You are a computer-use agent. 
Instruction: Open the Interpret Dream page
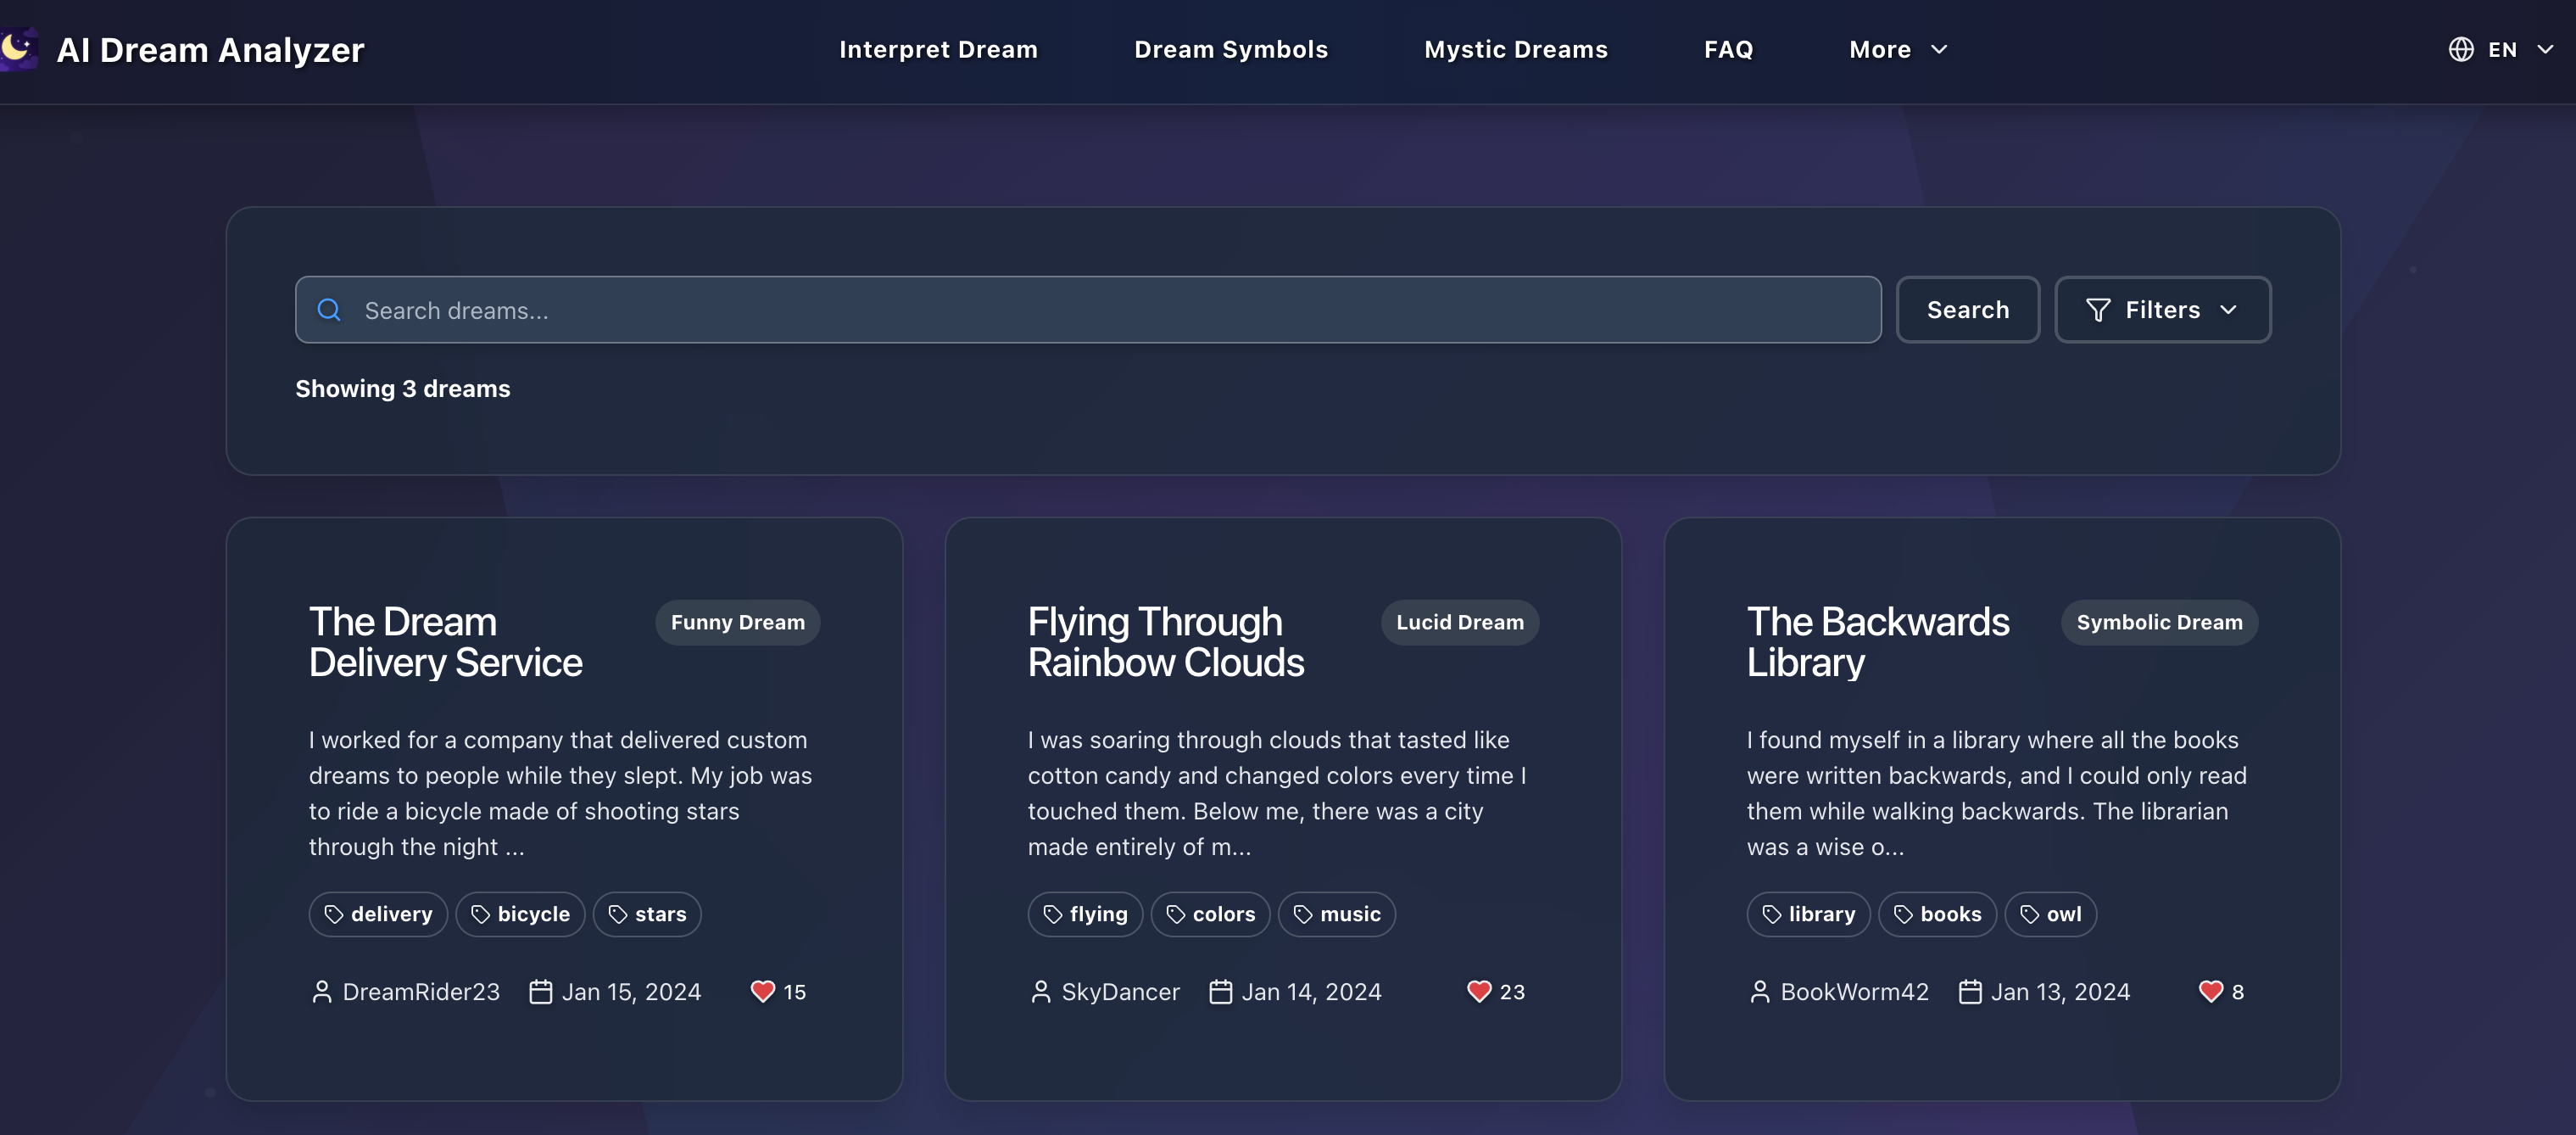pos(938,49)
